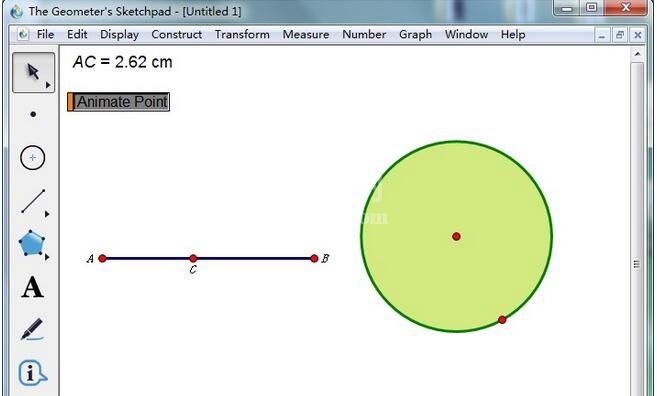Open the Display menu
The width and height of the screenshot is (657, 396).
(119, 34)
